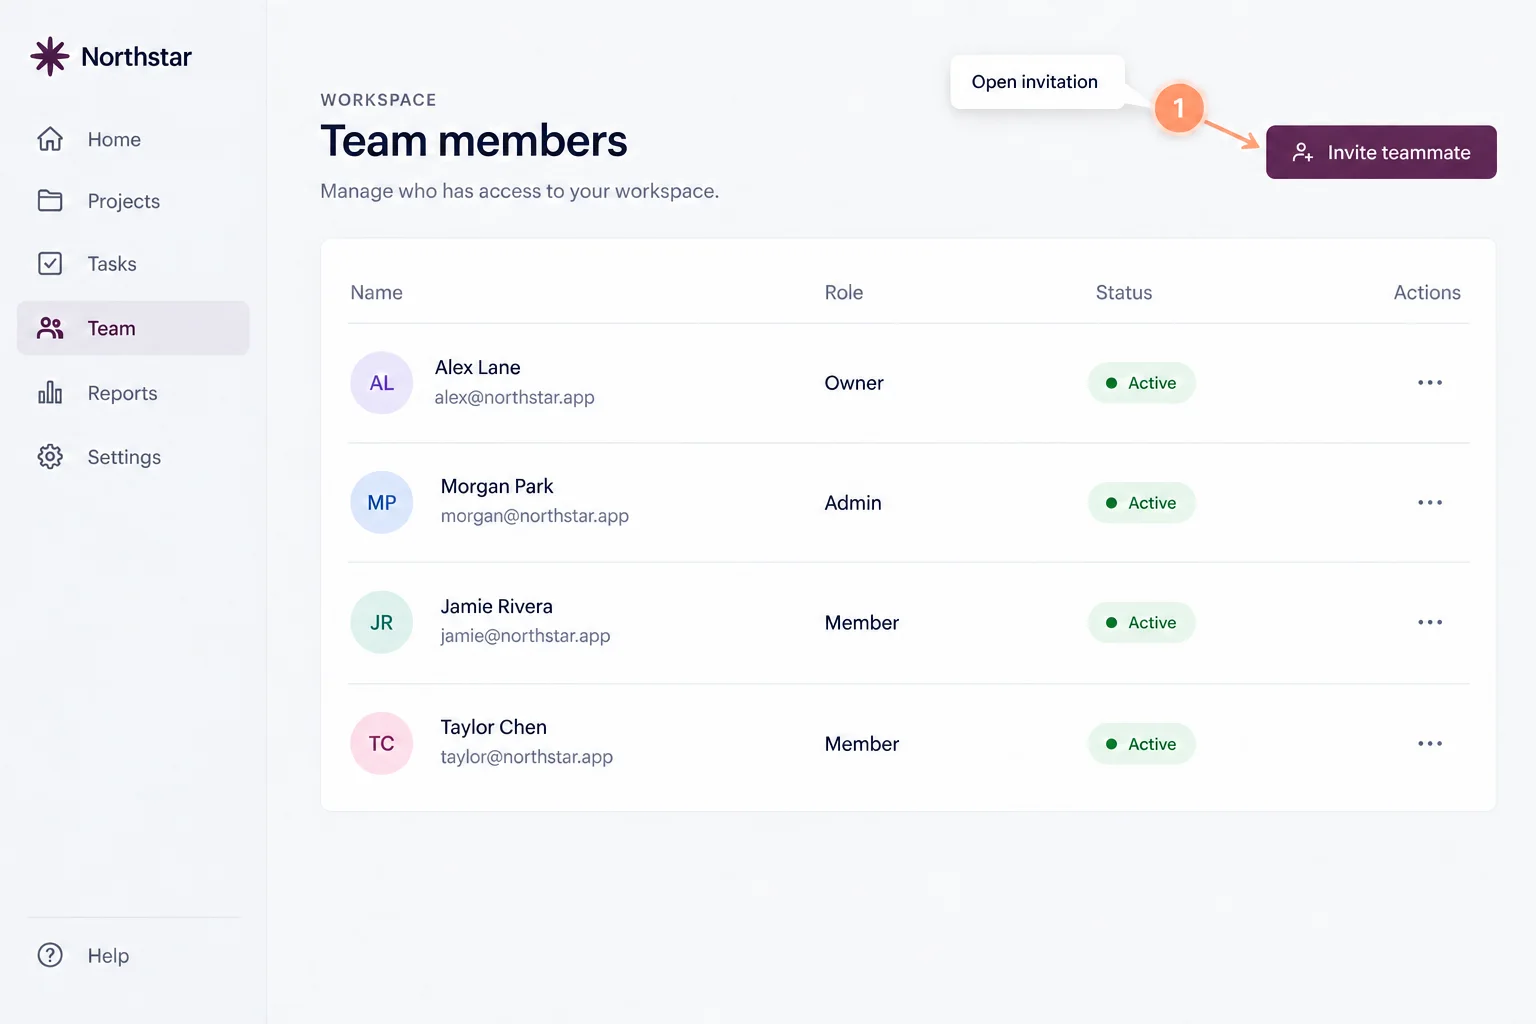
Task: Click the Role column header
Action: point(843,292)
